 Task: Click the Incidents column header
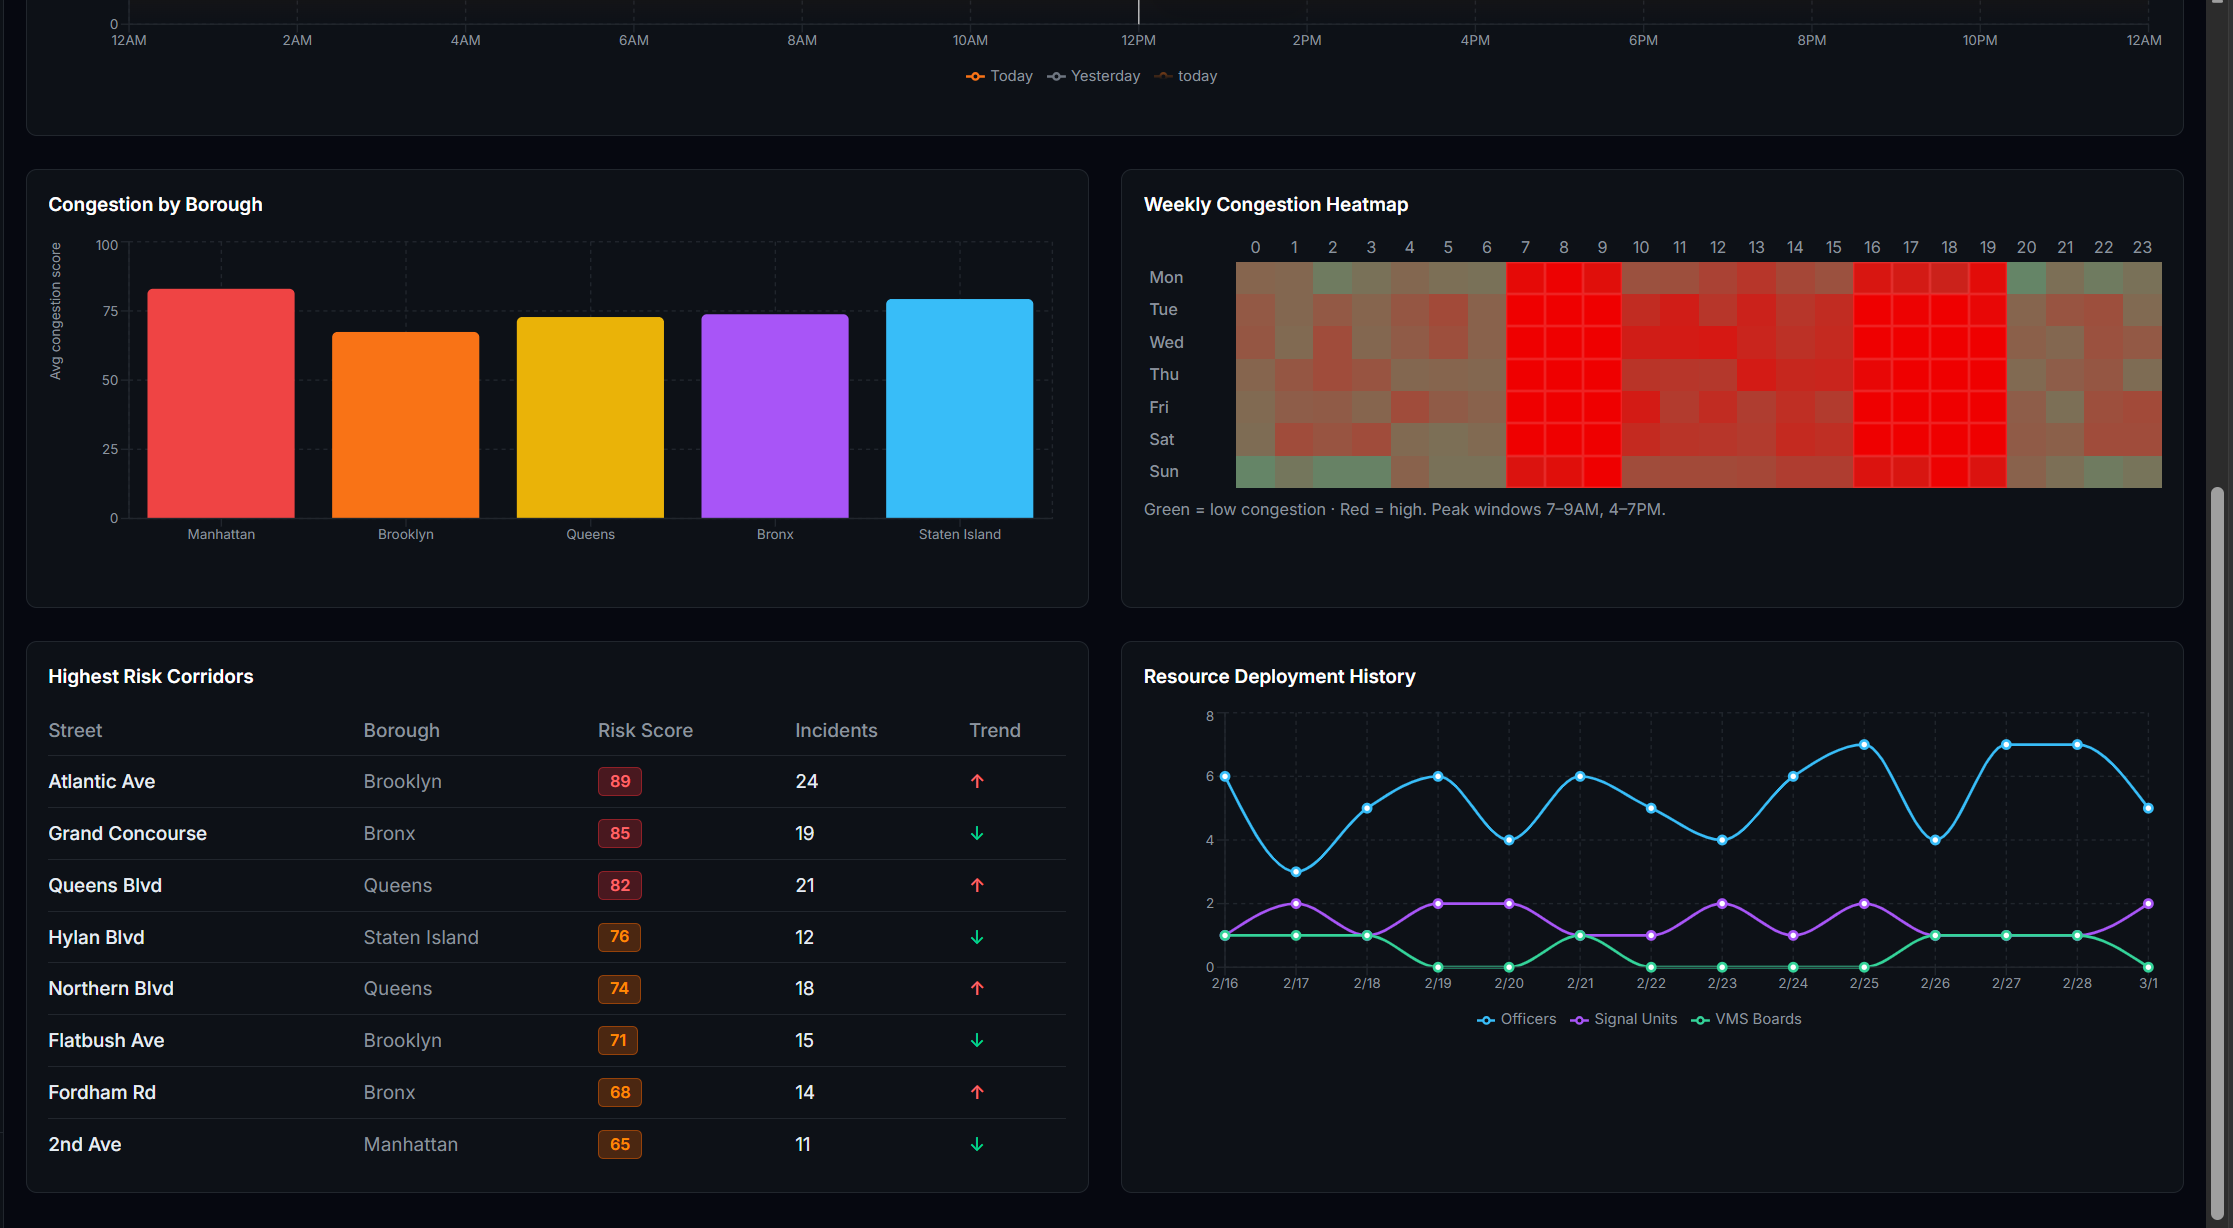point(836,730)
